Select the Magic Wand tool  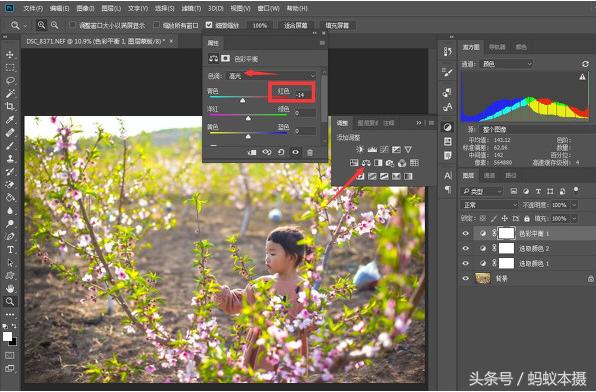(10, 94)
